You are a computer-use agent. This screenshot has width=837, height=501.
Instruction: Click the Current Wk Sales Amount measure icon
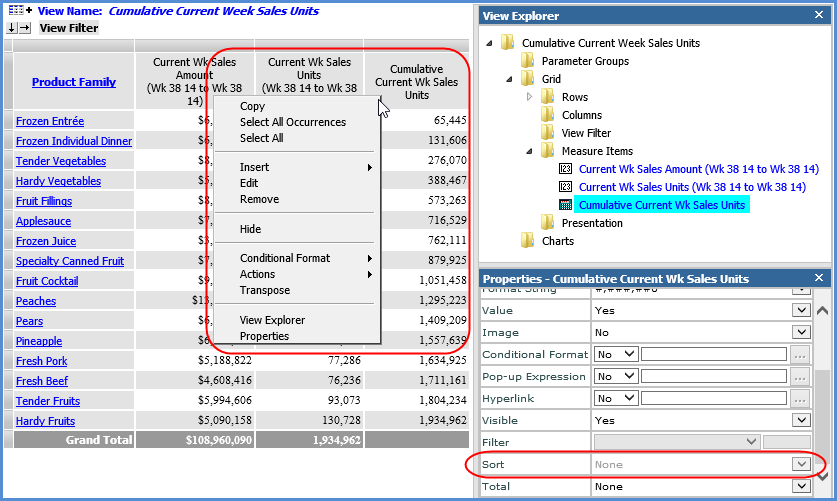(565, 169)
